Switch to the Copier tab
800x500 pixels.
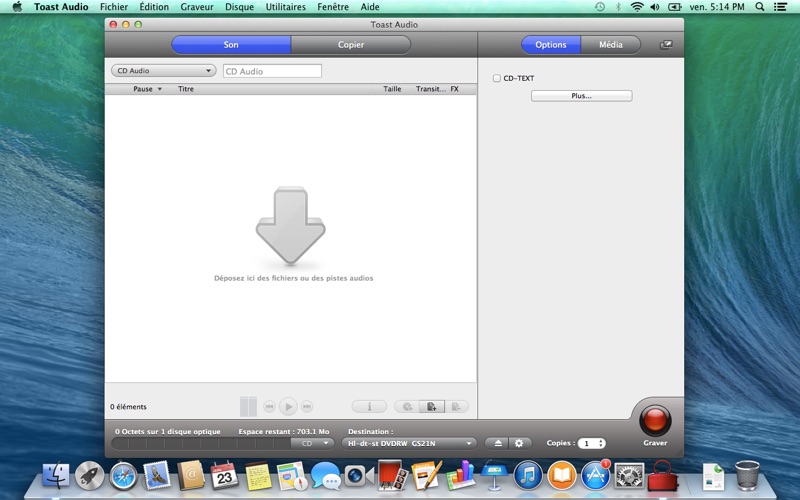(351, 45)
